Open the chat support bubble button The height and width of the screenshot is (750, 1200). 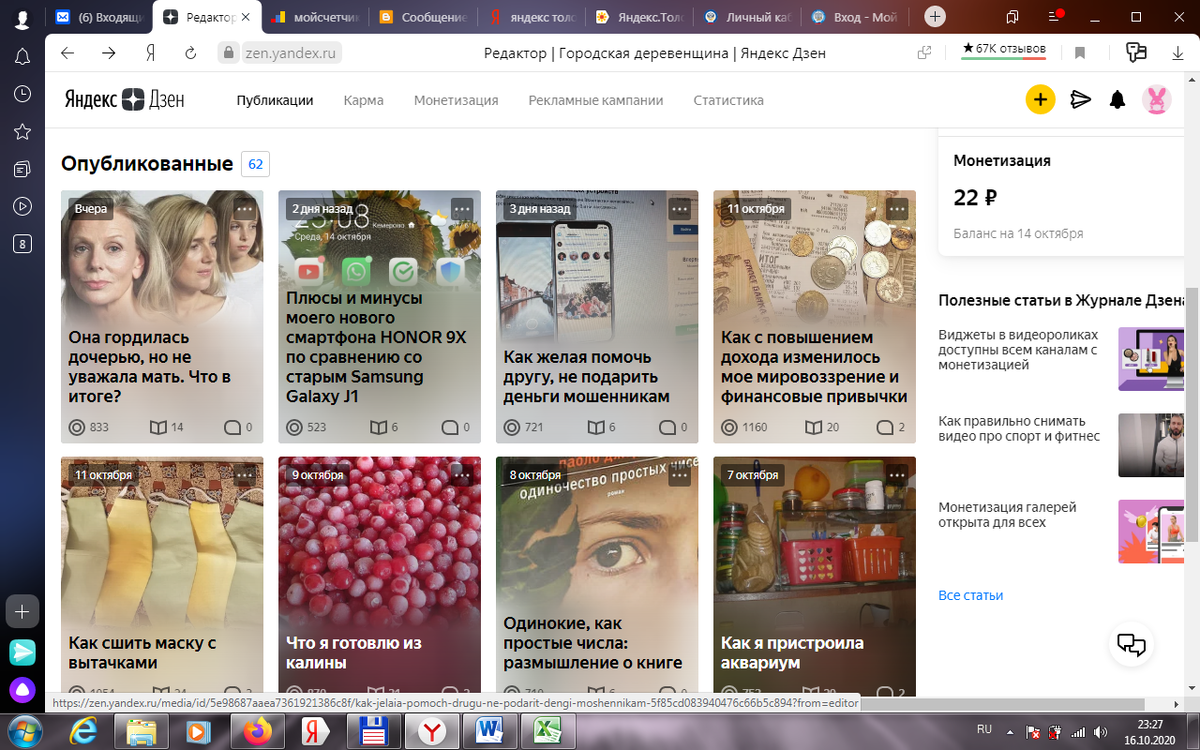coord(1131,644)
